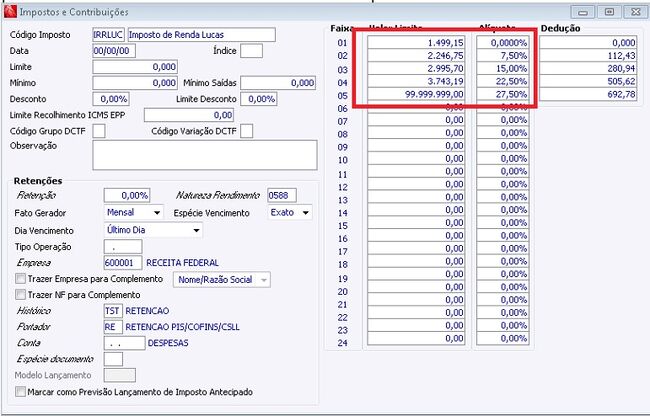Viewport: 650px width, 416px height.
Task: Check Trazer Empresa para Complemento
Action: (20, 278)
